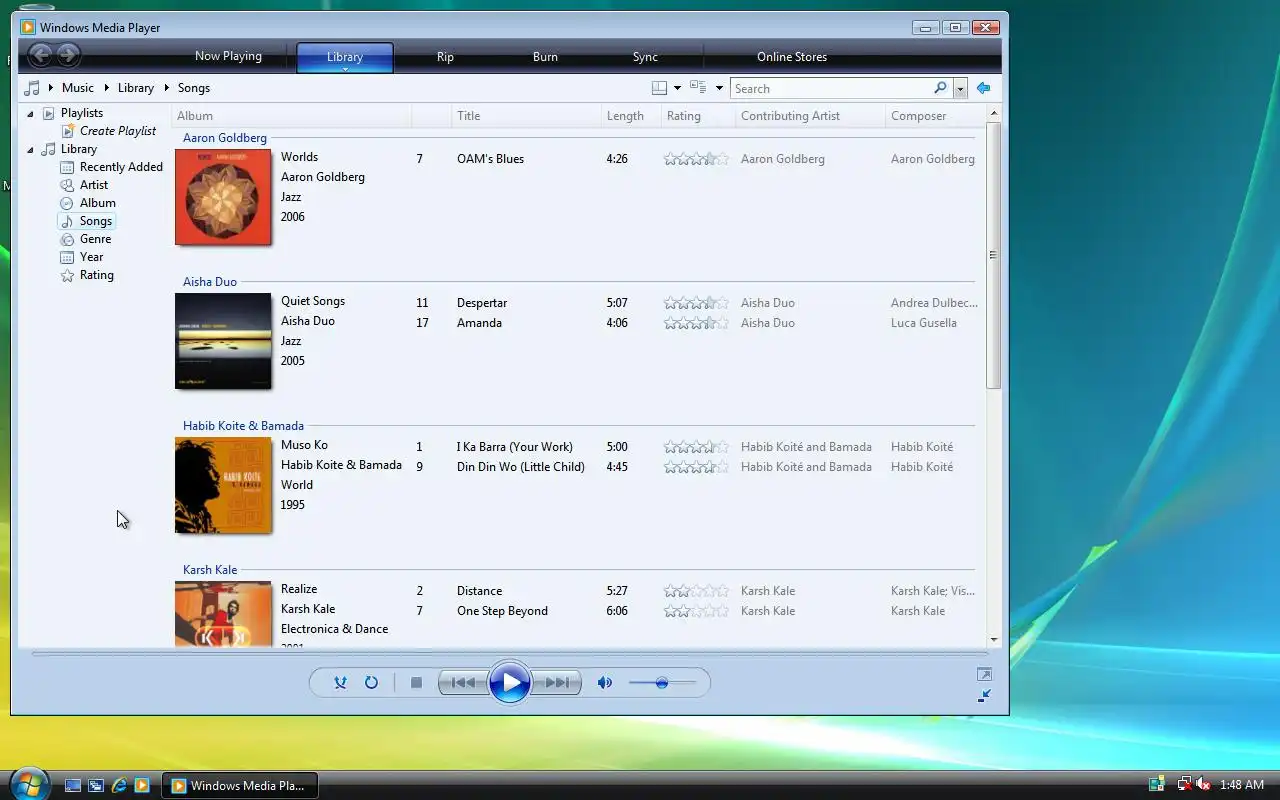Click the search magnifier icon
This screenshot has width=1280, height=800.
(940, 88)
